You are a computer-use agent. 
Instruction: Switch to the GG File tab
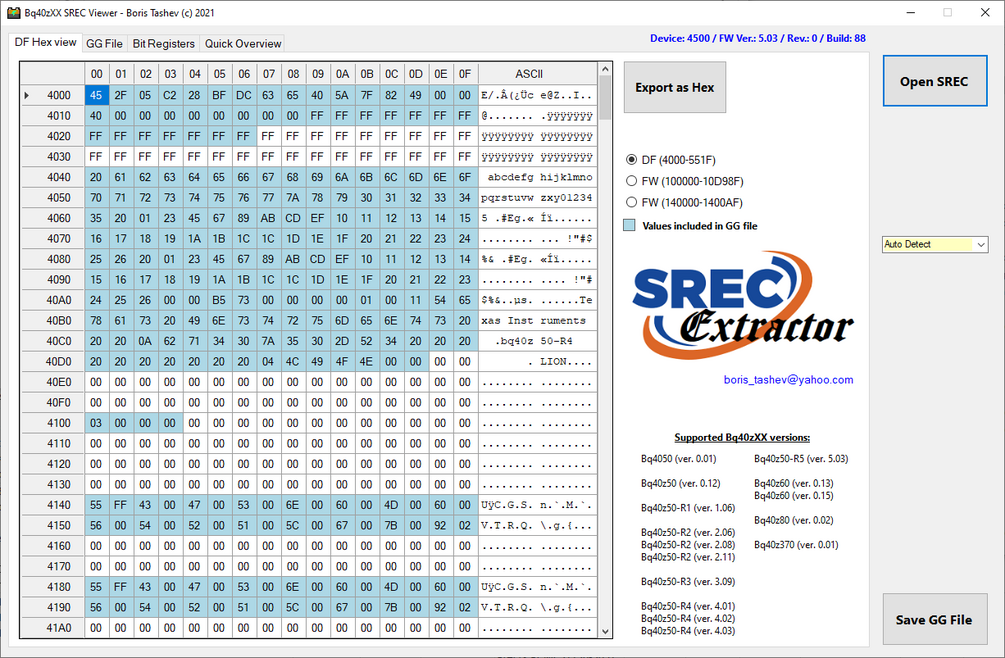point(104,43)
